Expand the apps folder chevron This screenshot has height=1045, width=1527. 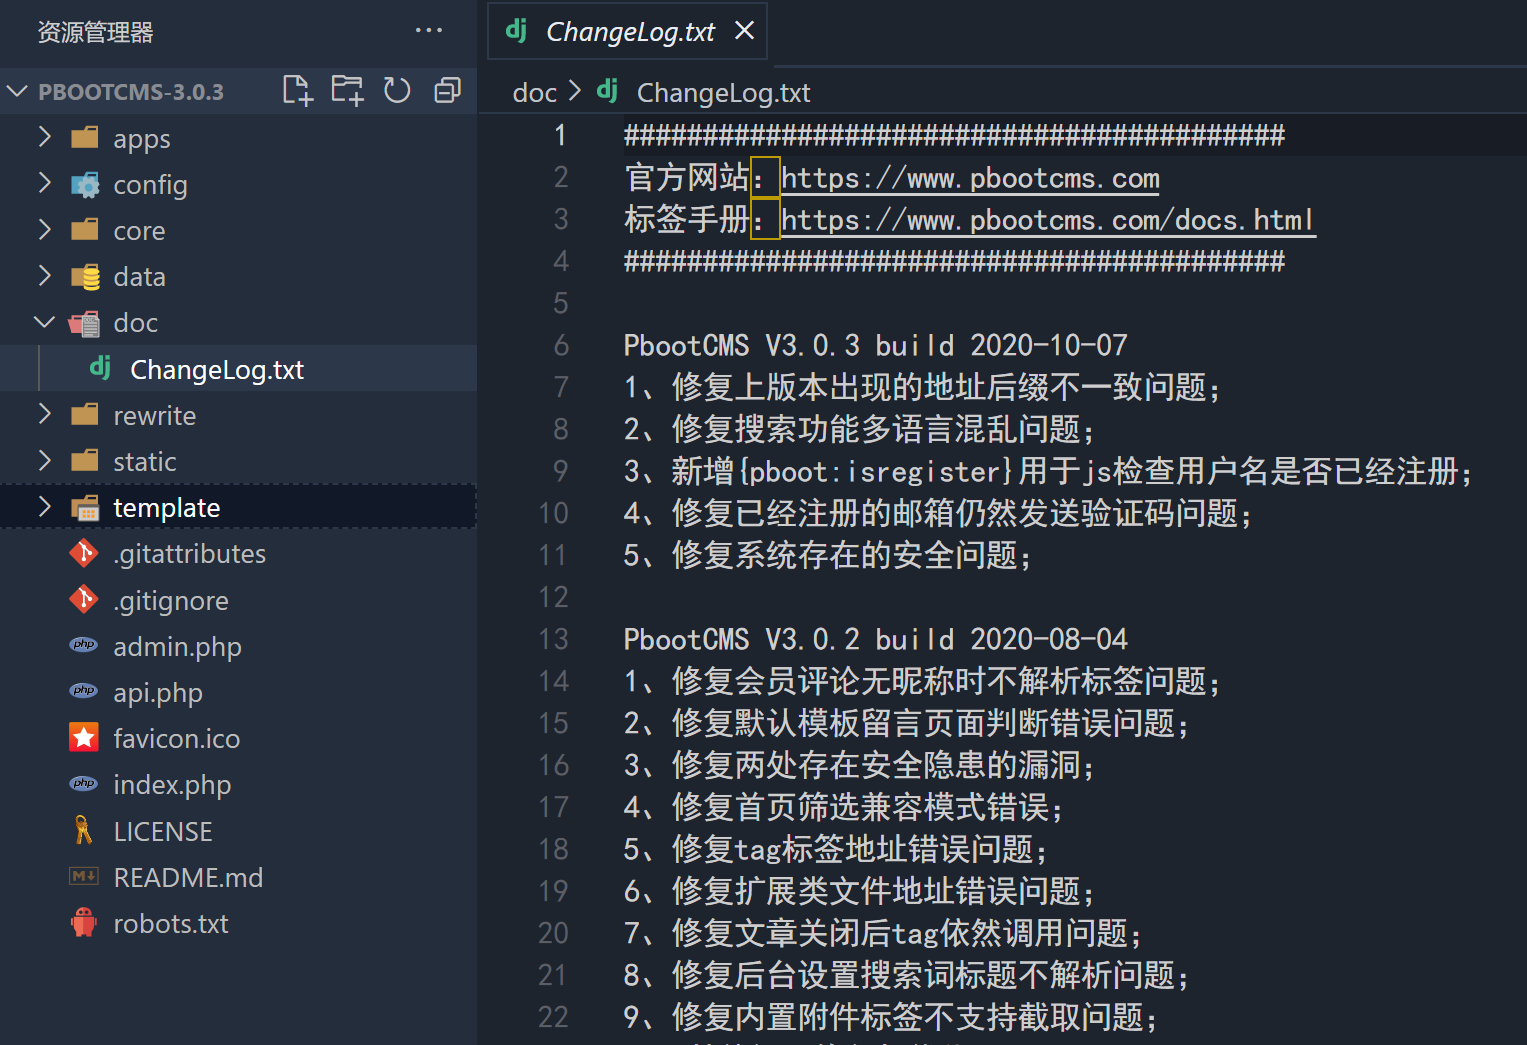pos(44,137)
